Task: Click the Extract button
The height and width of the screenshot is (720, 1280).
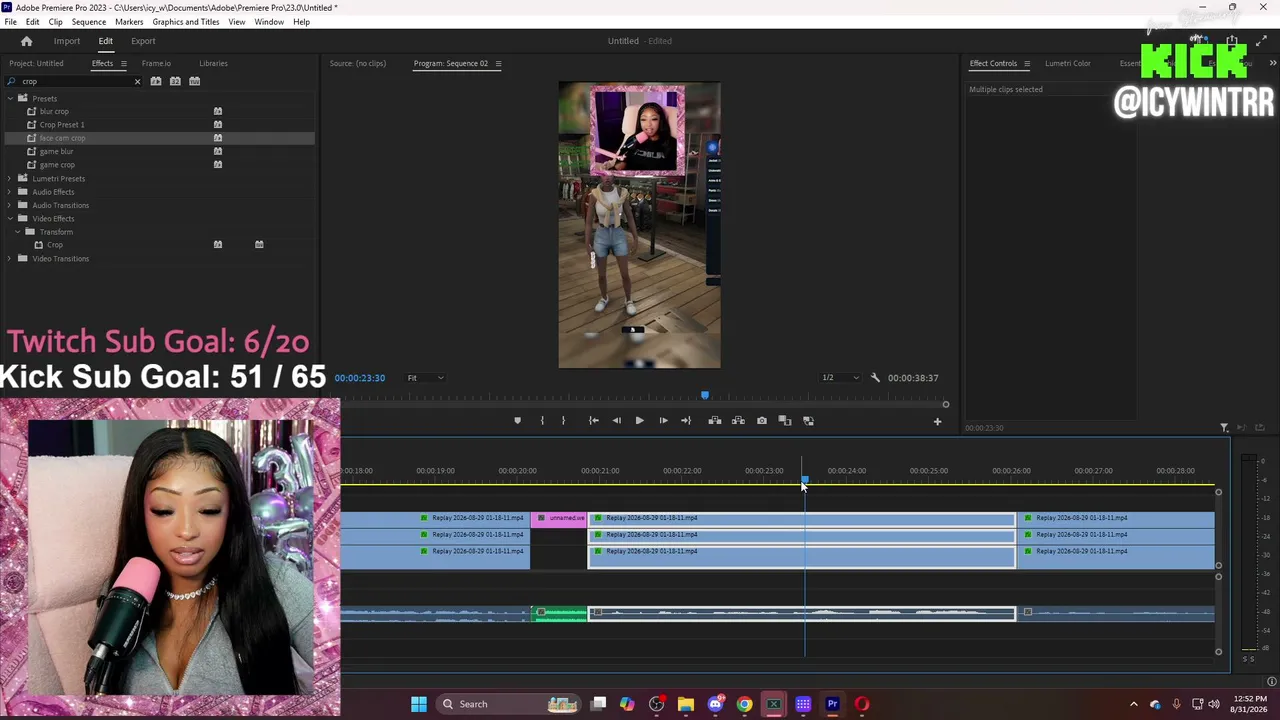Action: (x=738, y=421)
